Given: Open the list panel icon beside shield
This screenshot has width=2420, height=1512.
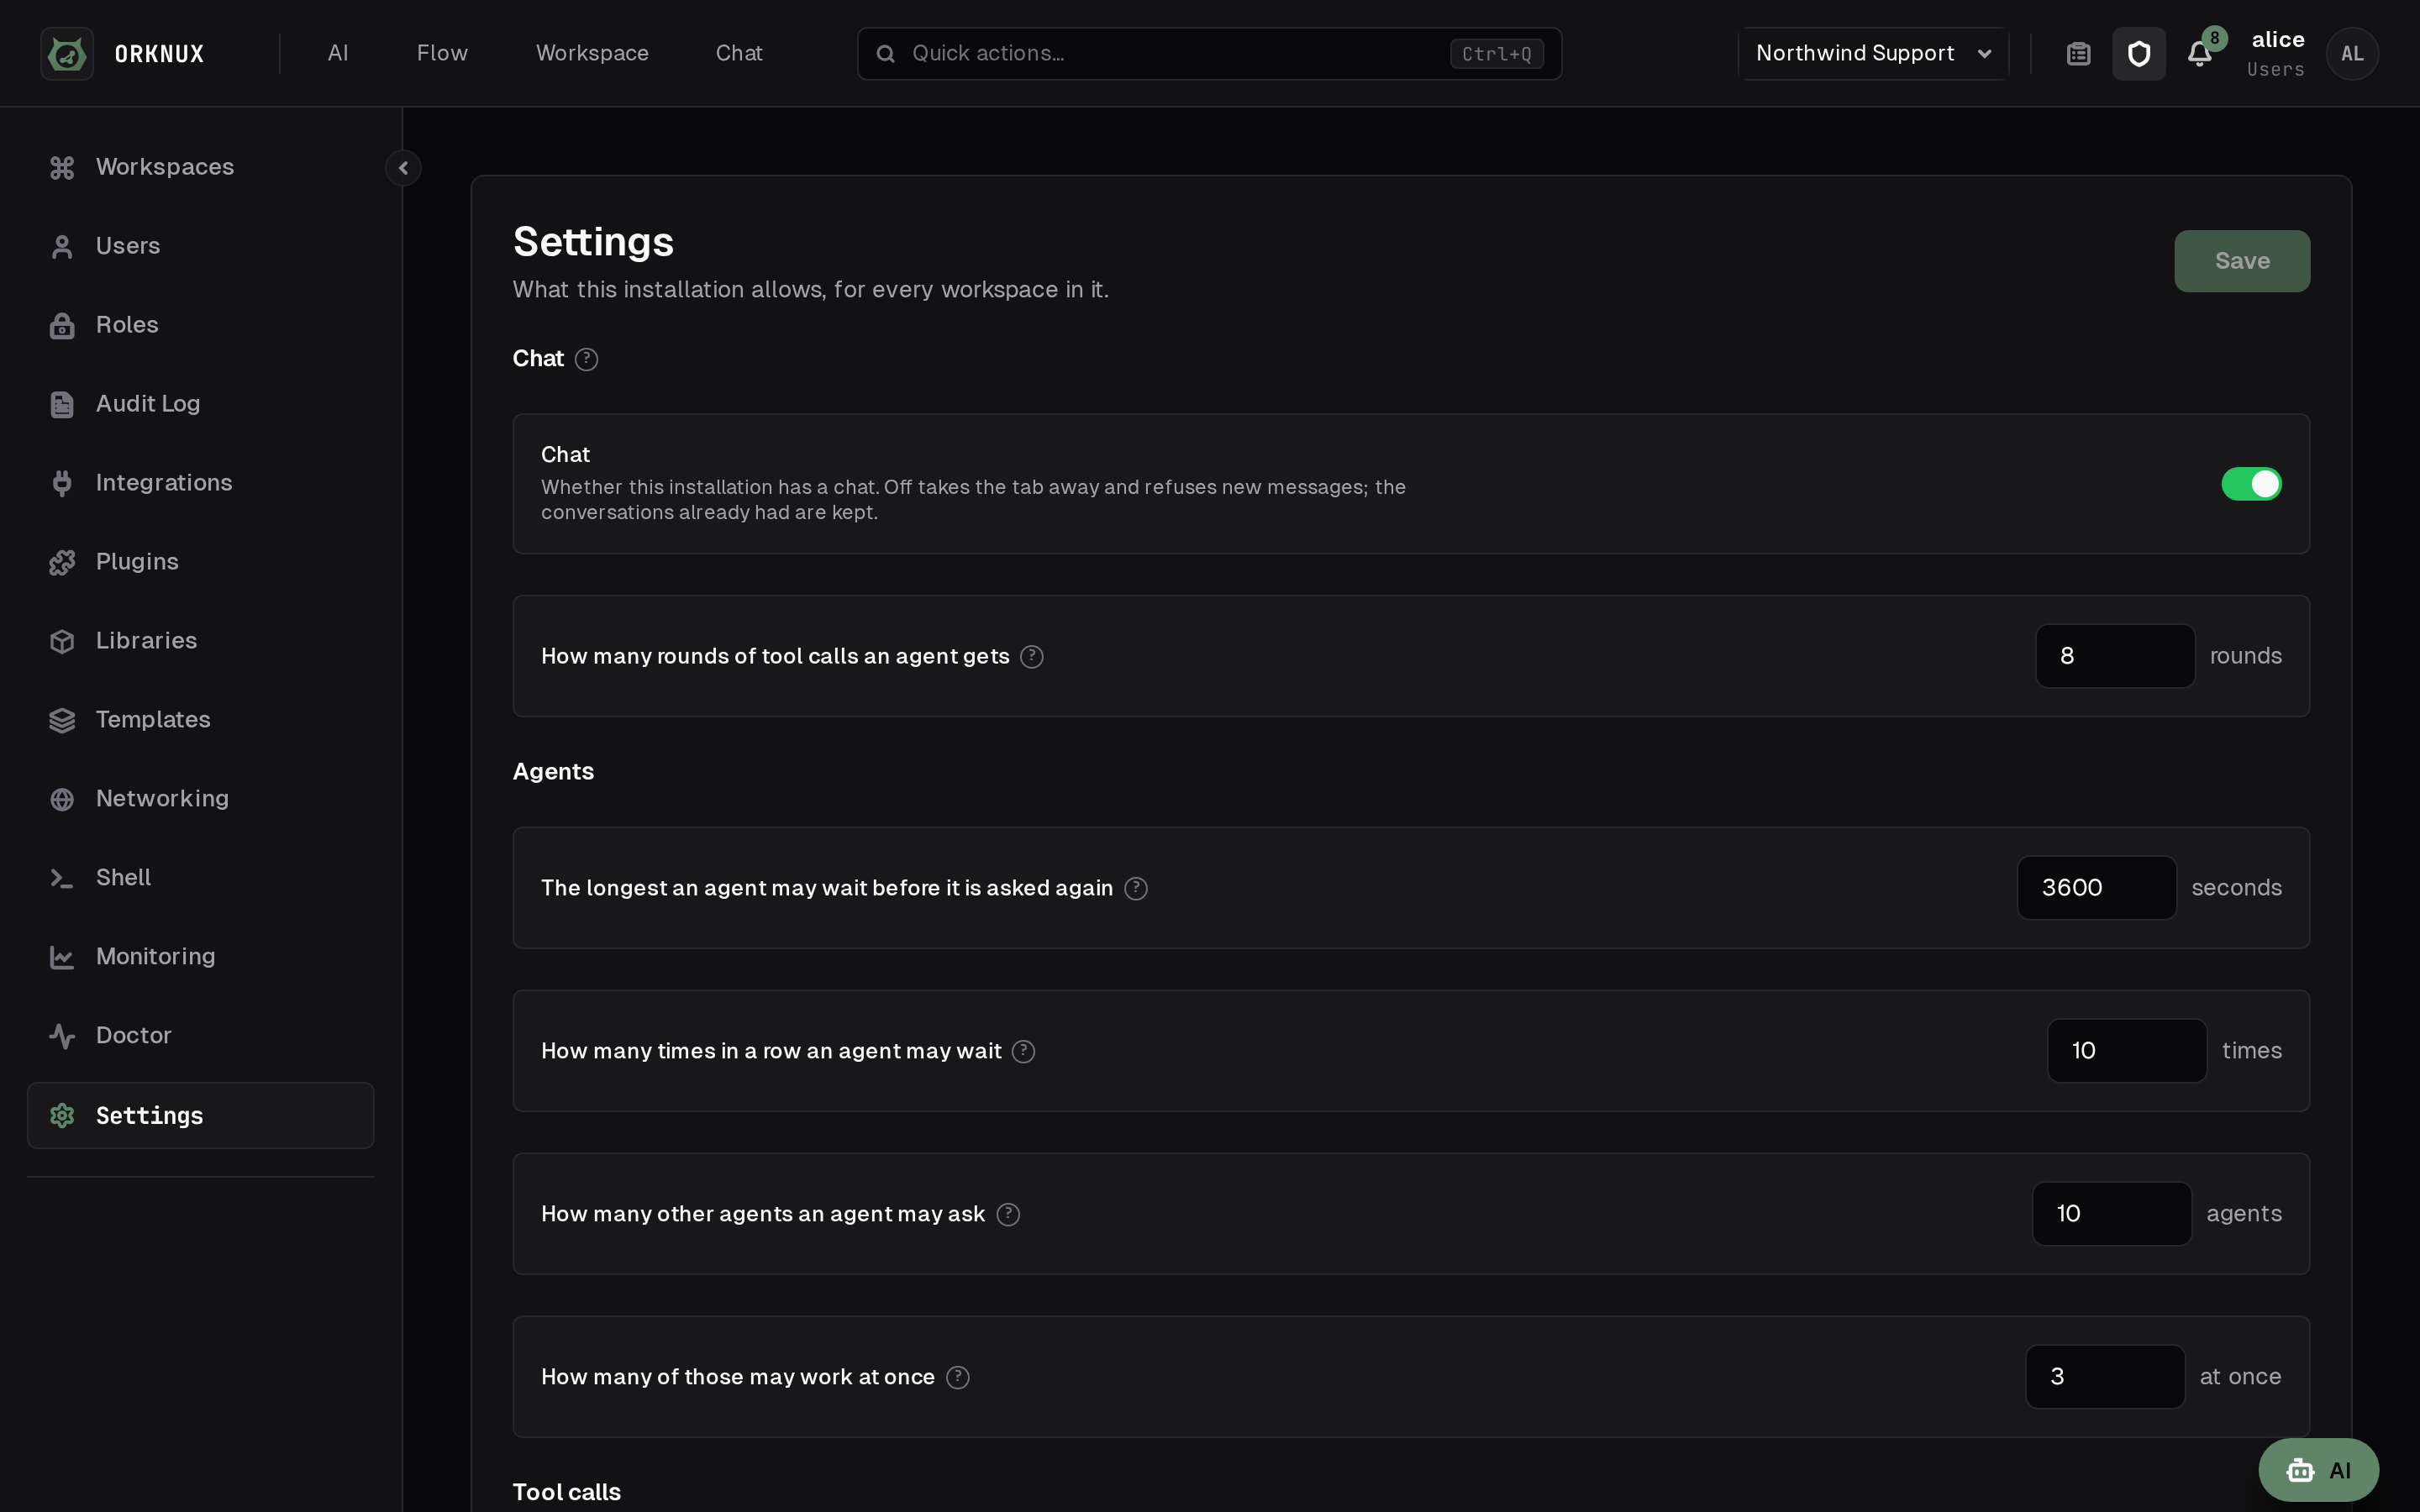Looking at the screenshot, I should (2079, 54).
